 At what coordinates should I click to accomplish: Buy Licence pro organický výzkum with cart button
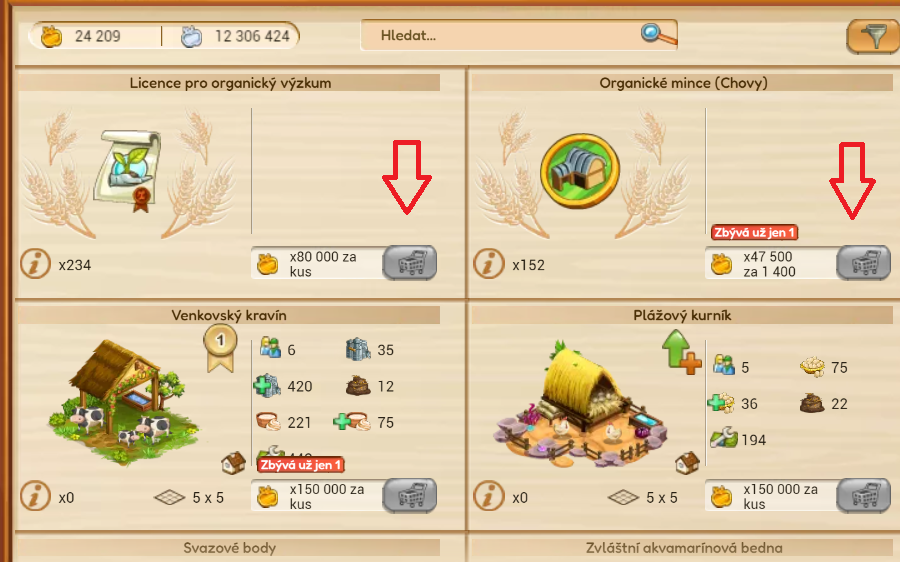(410, 263)
